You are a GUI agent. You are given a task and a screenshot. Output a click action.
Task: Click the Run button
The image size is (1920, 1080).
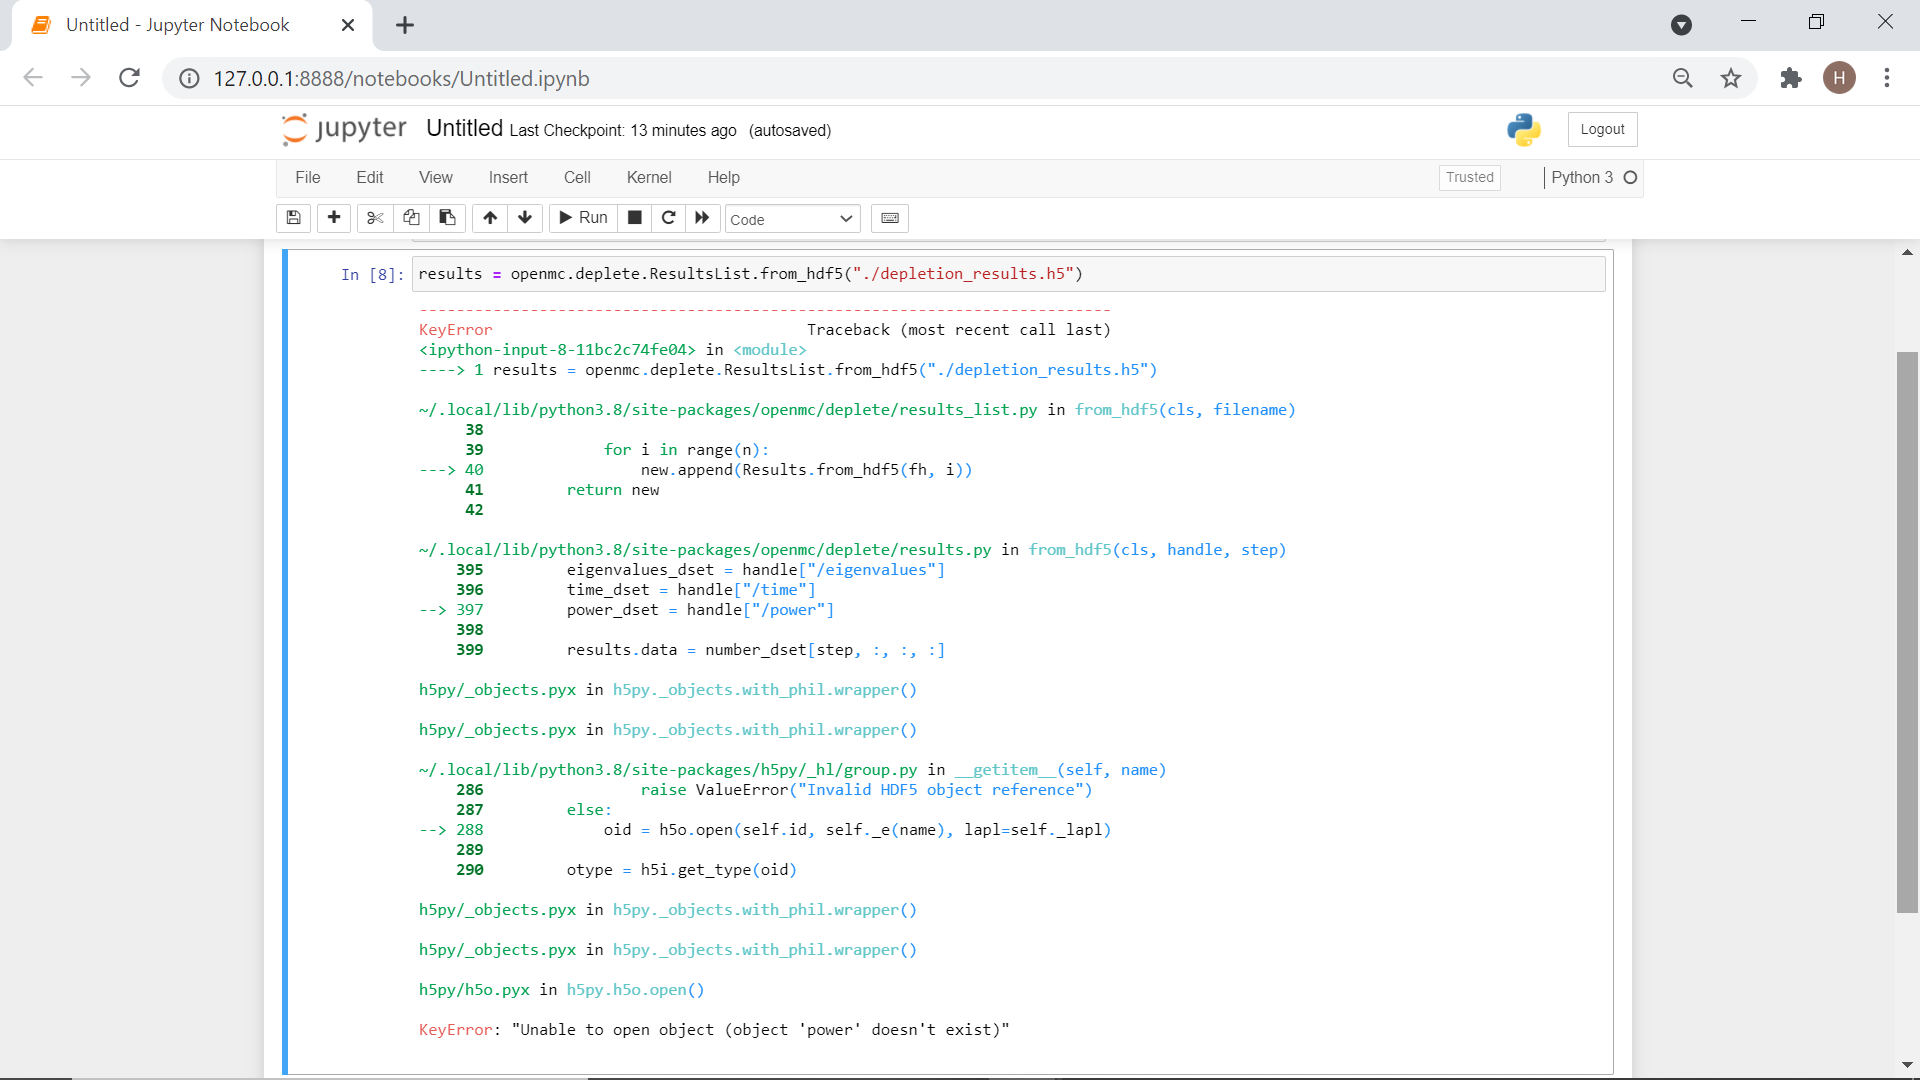583,218
